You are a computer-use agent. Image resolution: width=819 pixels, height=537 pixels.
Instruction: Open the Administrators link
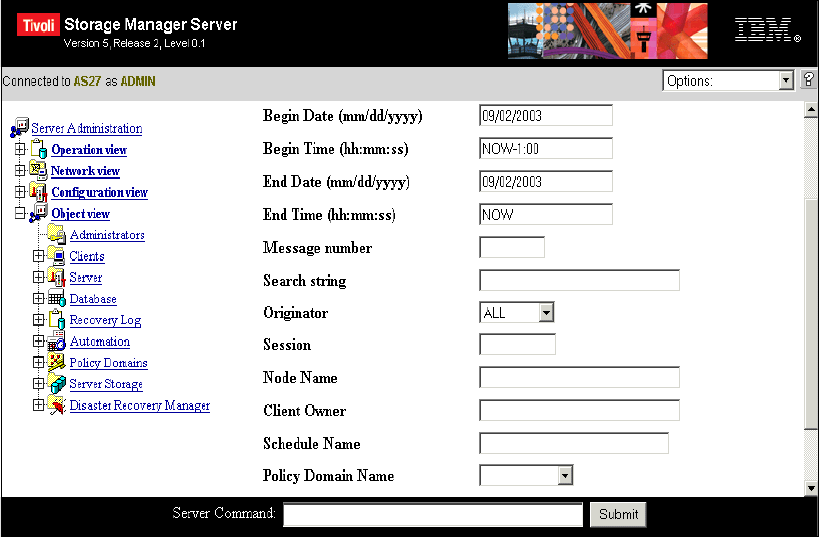[107, 235]
